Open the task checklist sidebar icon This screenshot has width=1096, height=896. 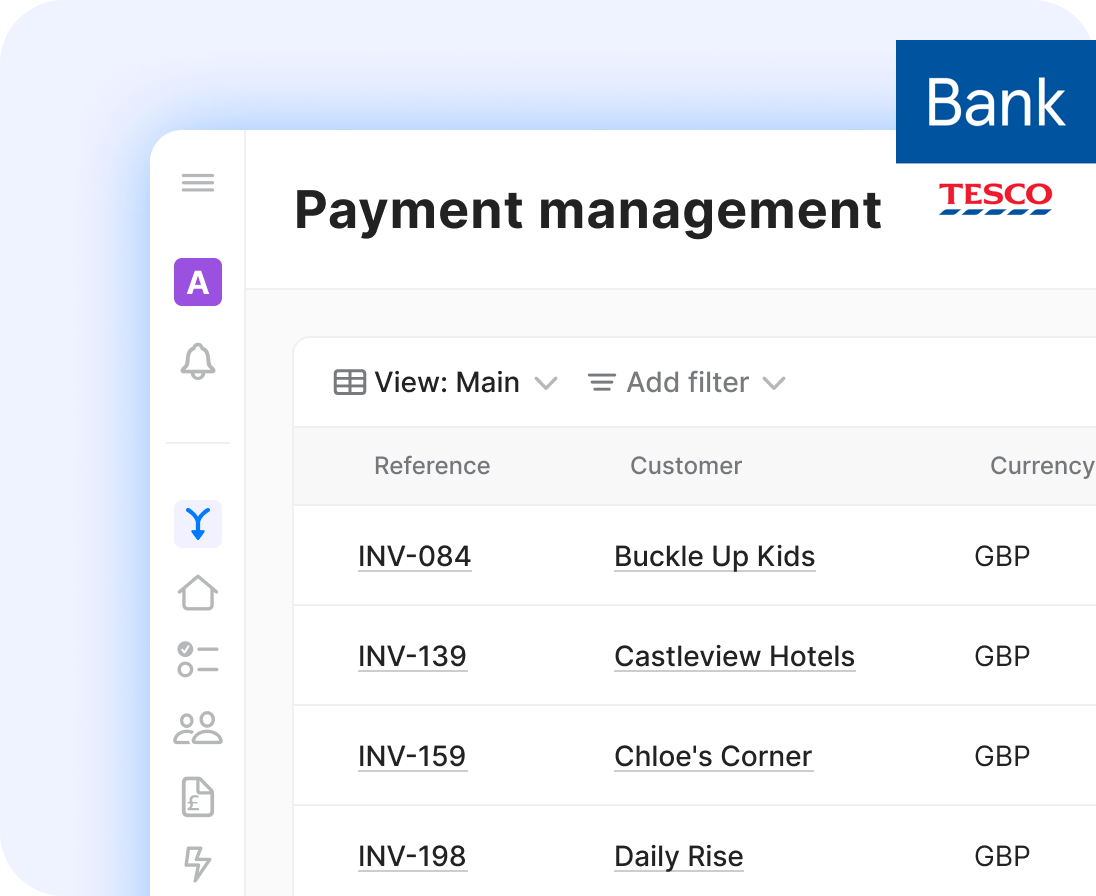198,659
